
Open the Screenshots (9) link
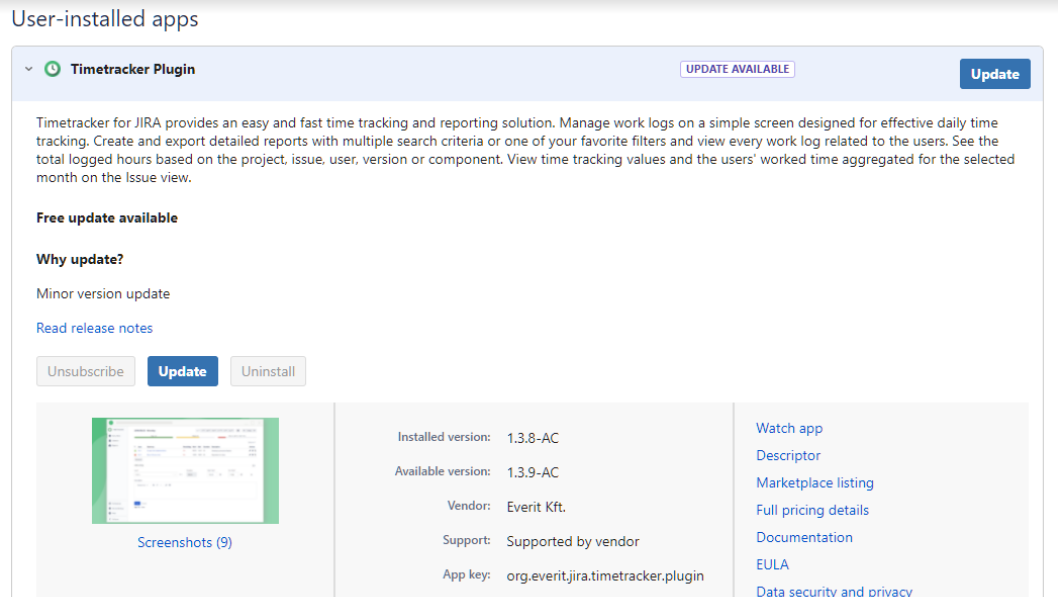[x=185, y=542]
